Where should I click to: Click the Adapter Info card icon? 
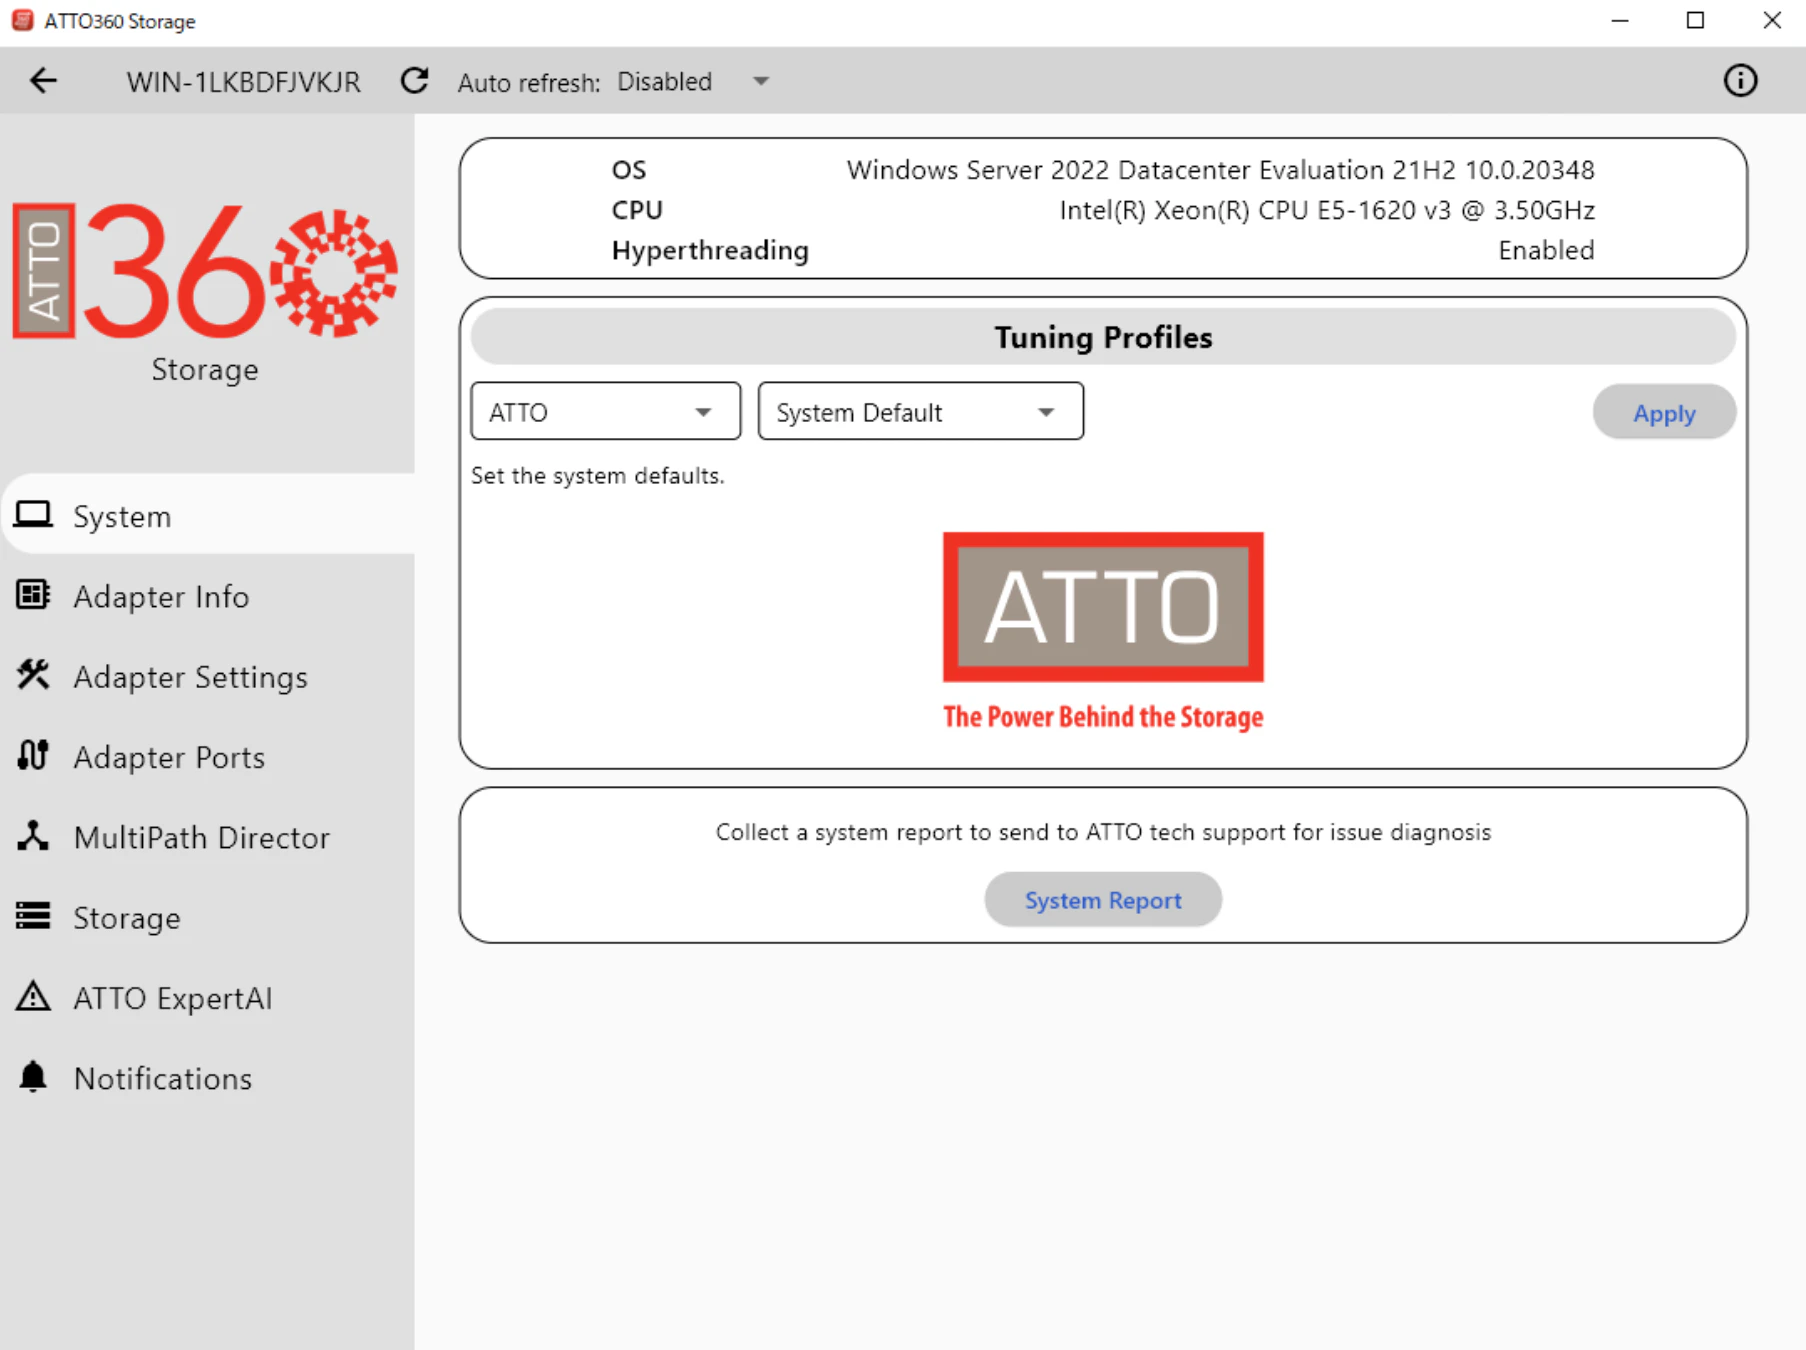tap(33, 595)
